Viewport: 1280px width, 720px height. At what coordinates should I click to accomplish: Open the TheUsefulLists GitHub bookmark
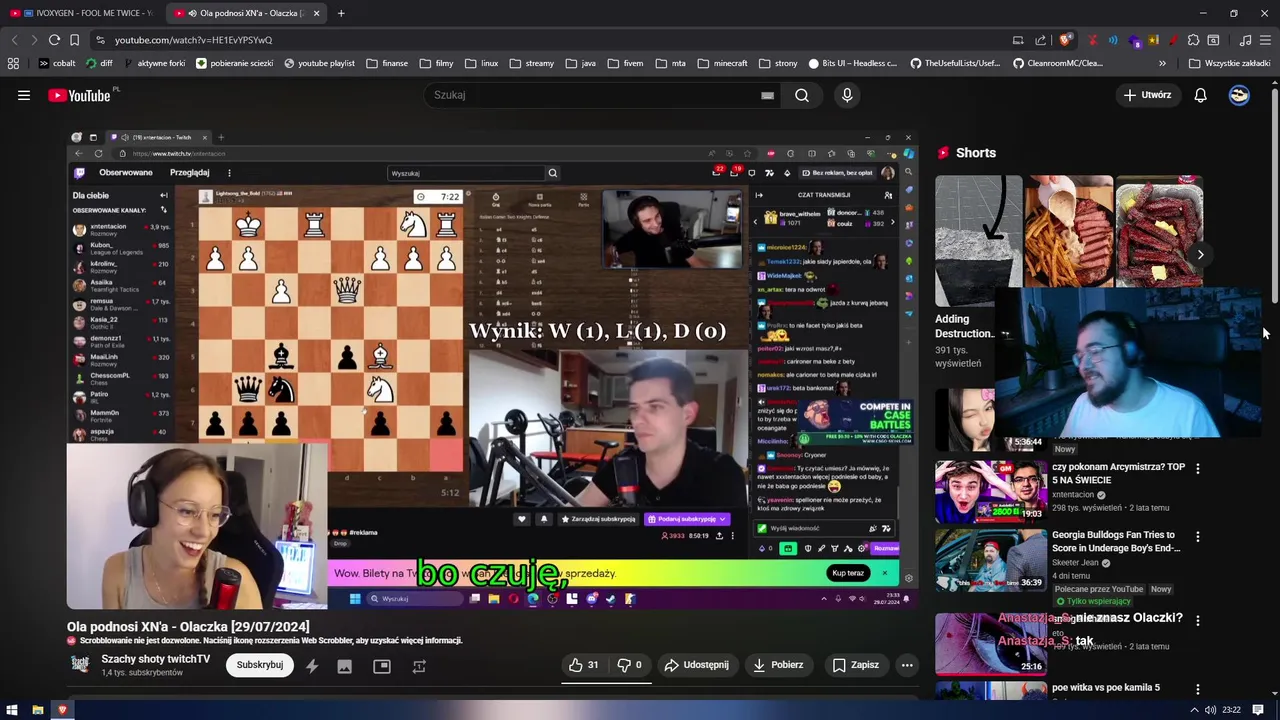tap(954, 63)
